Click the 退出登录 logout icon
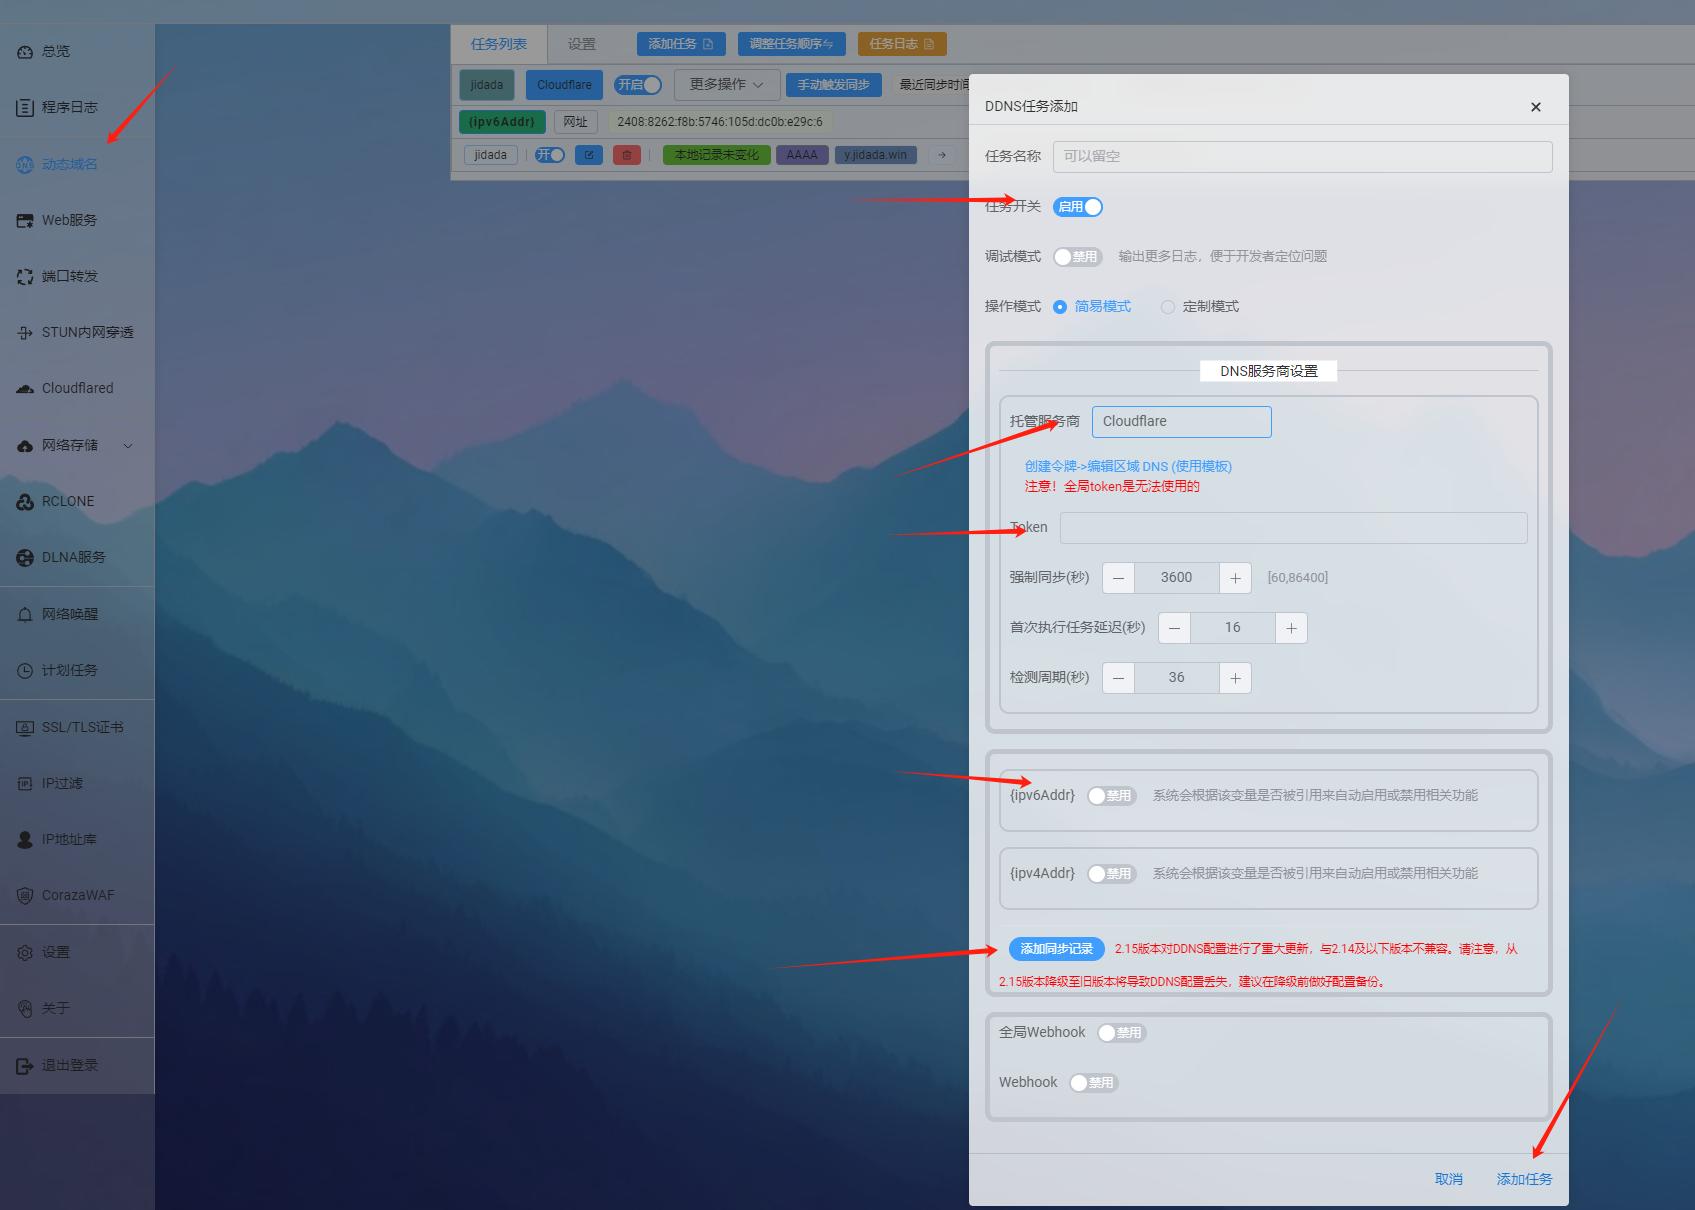Screen dimensions: 1695x1210 [25, 1066]
